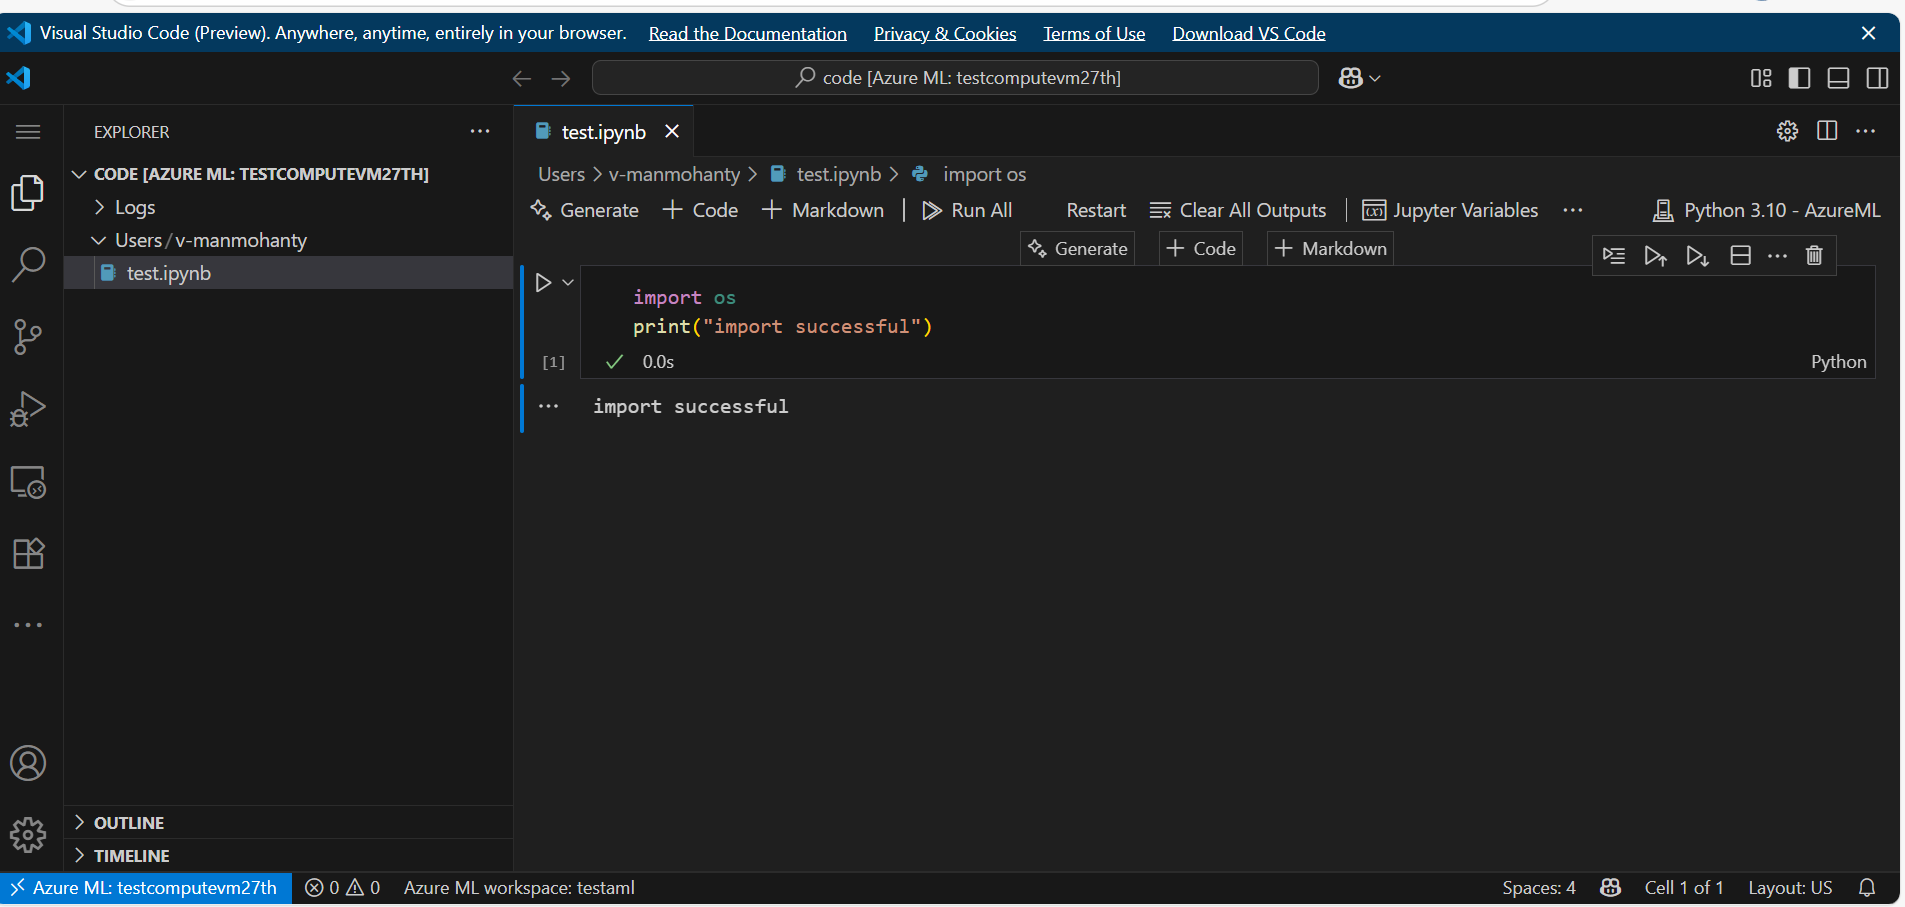Open Download VS Code link
Screen dimensions: 1905x907
1249,33
